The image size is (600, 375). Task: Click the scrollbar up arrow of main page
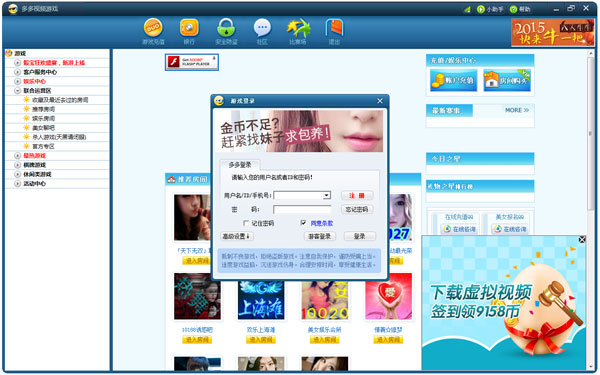pos(591,53)
